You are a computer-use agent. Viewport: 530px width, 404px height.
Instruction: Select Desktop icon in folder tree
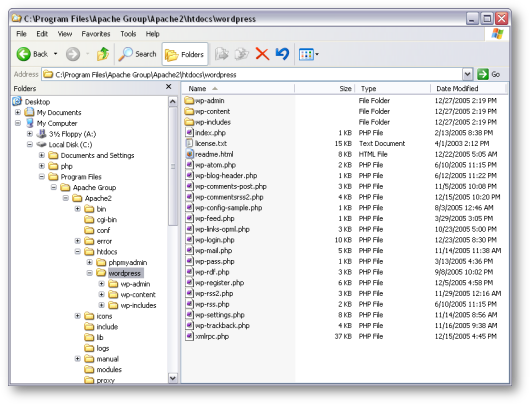[17, 101]
